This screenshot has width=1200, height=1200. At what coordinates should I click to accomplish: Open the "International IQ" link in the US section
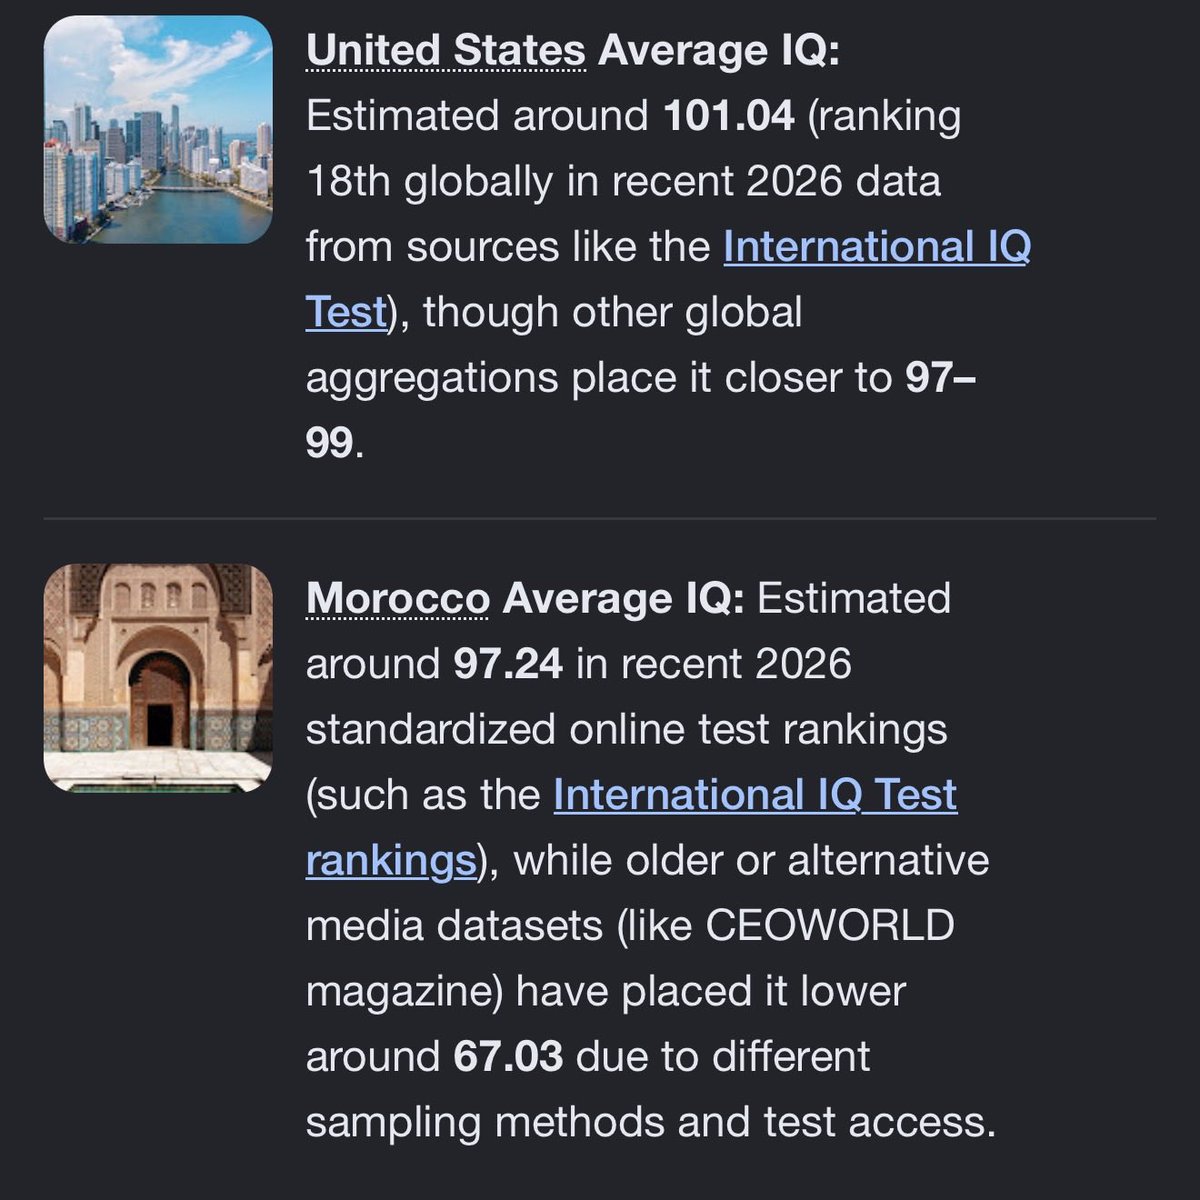877,246
